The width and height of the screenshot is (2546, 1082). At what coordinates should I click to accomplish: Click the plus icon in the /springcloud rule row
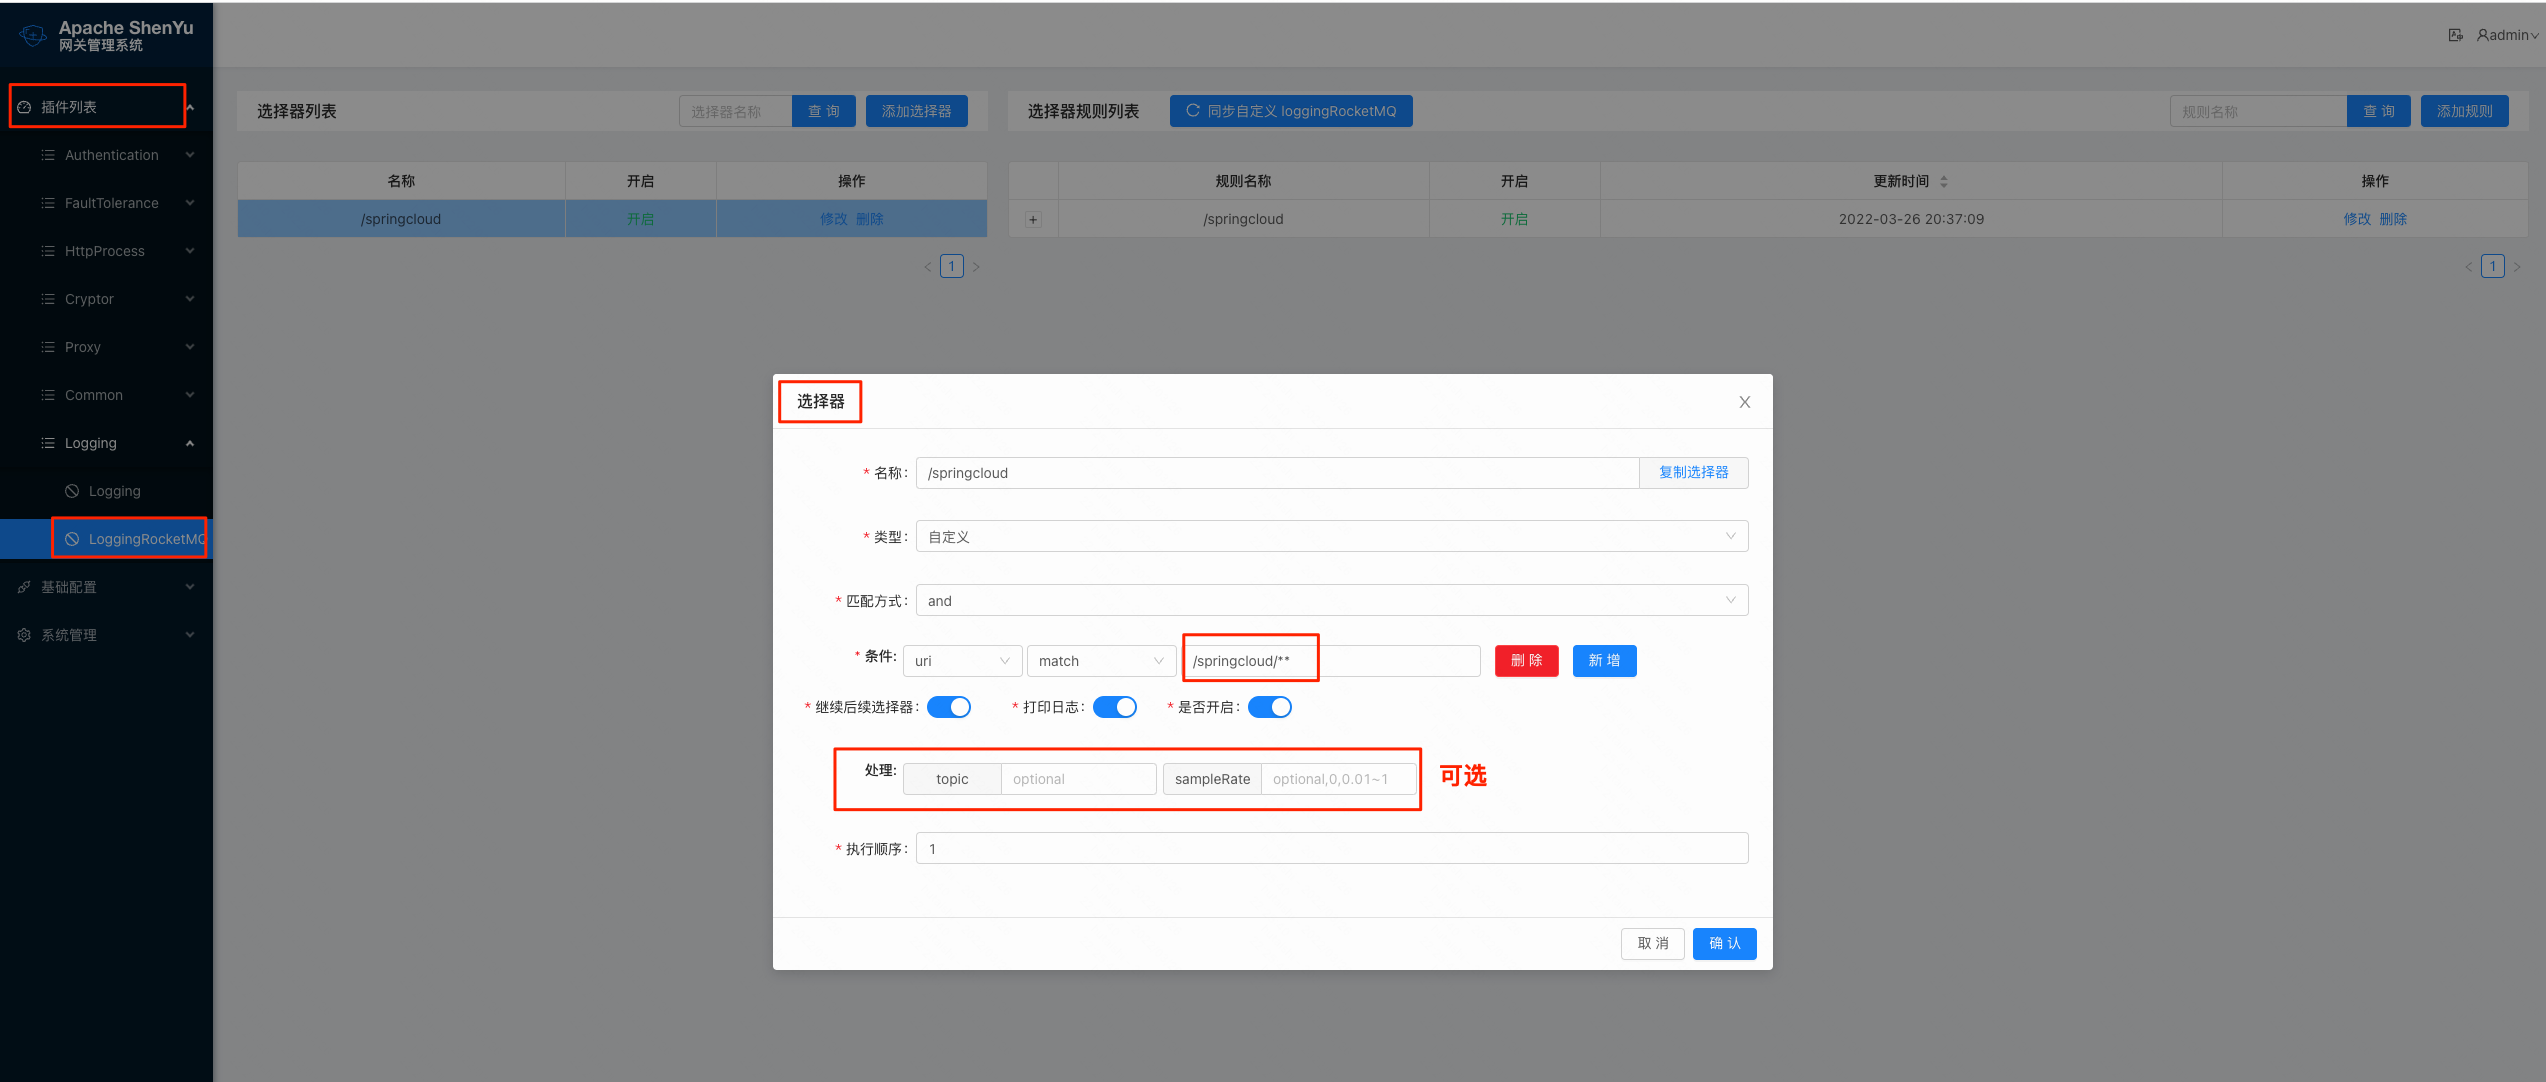[x=1033, y=220]
